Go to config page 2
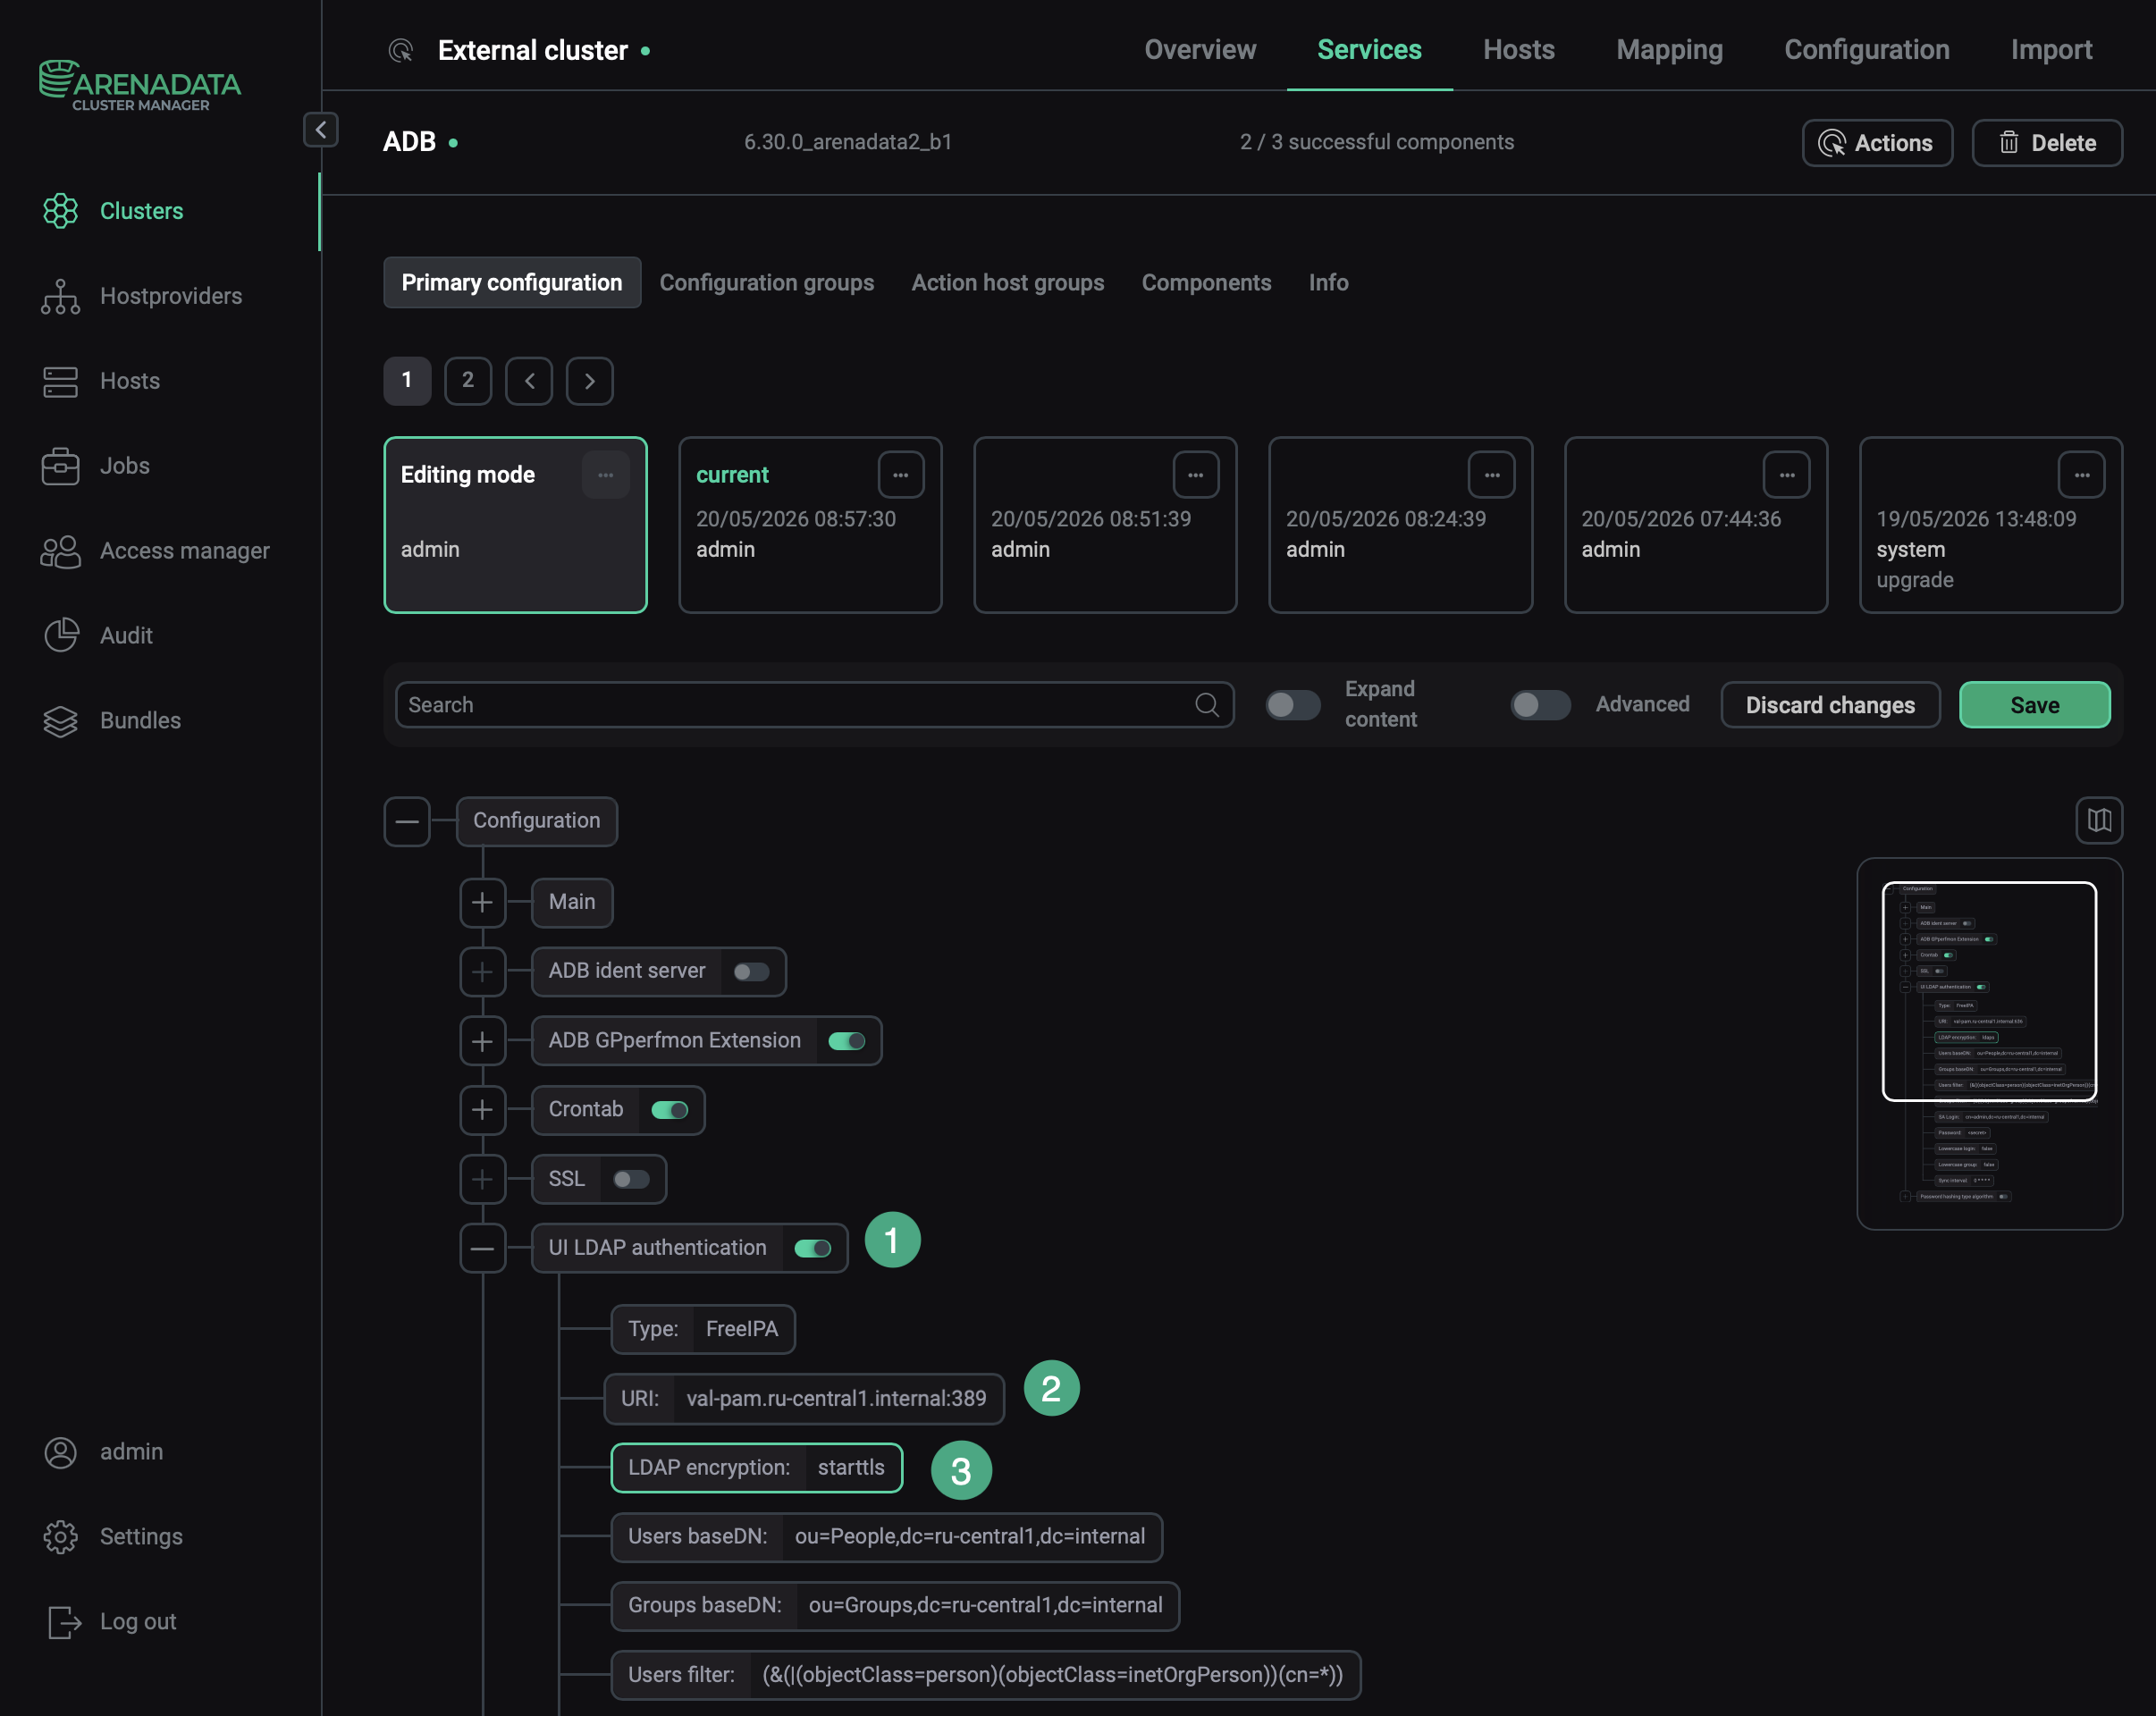Viewport: 2156px width, 1716px height. click(x=468, y=381)
